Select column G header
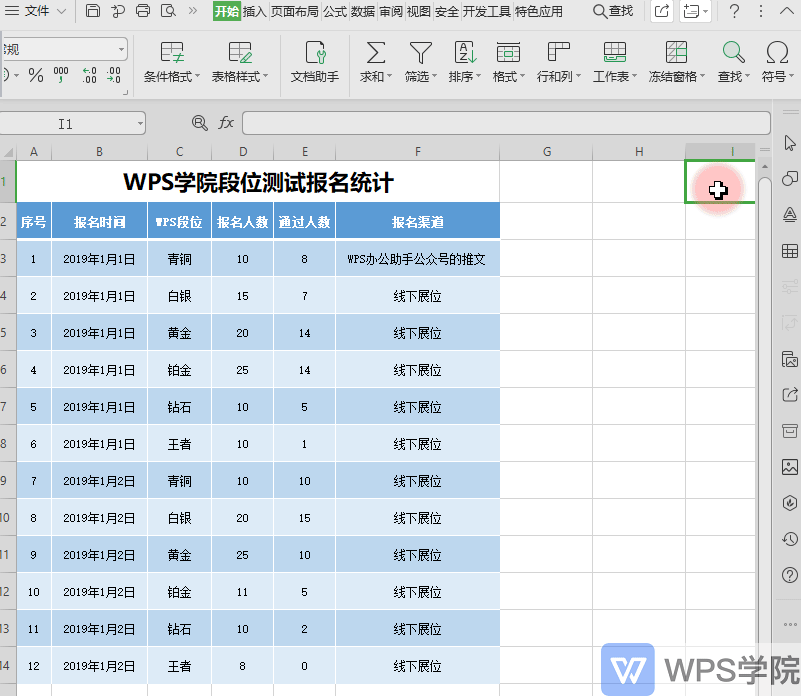 (x=546, y=152)
